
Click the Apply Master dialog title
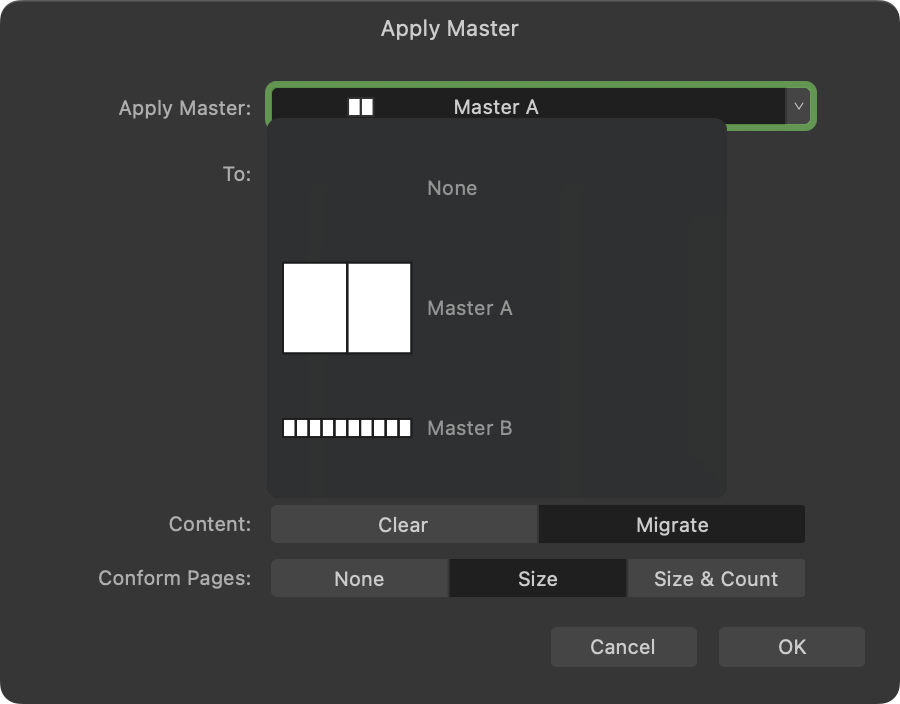(450, 29)
